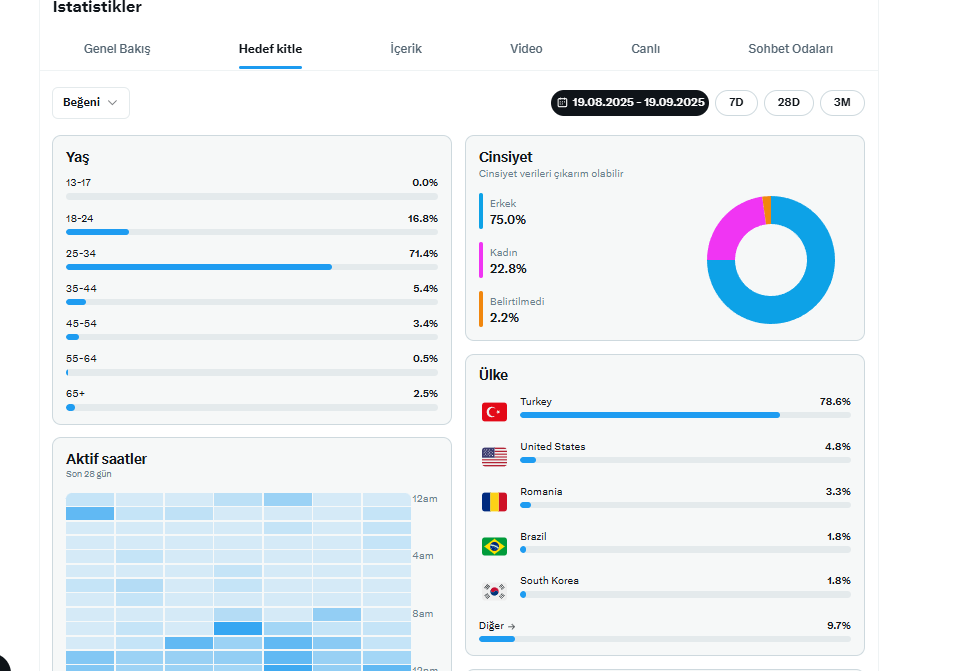Expand the Beğeni chevron arrow

tap(112, 103)
